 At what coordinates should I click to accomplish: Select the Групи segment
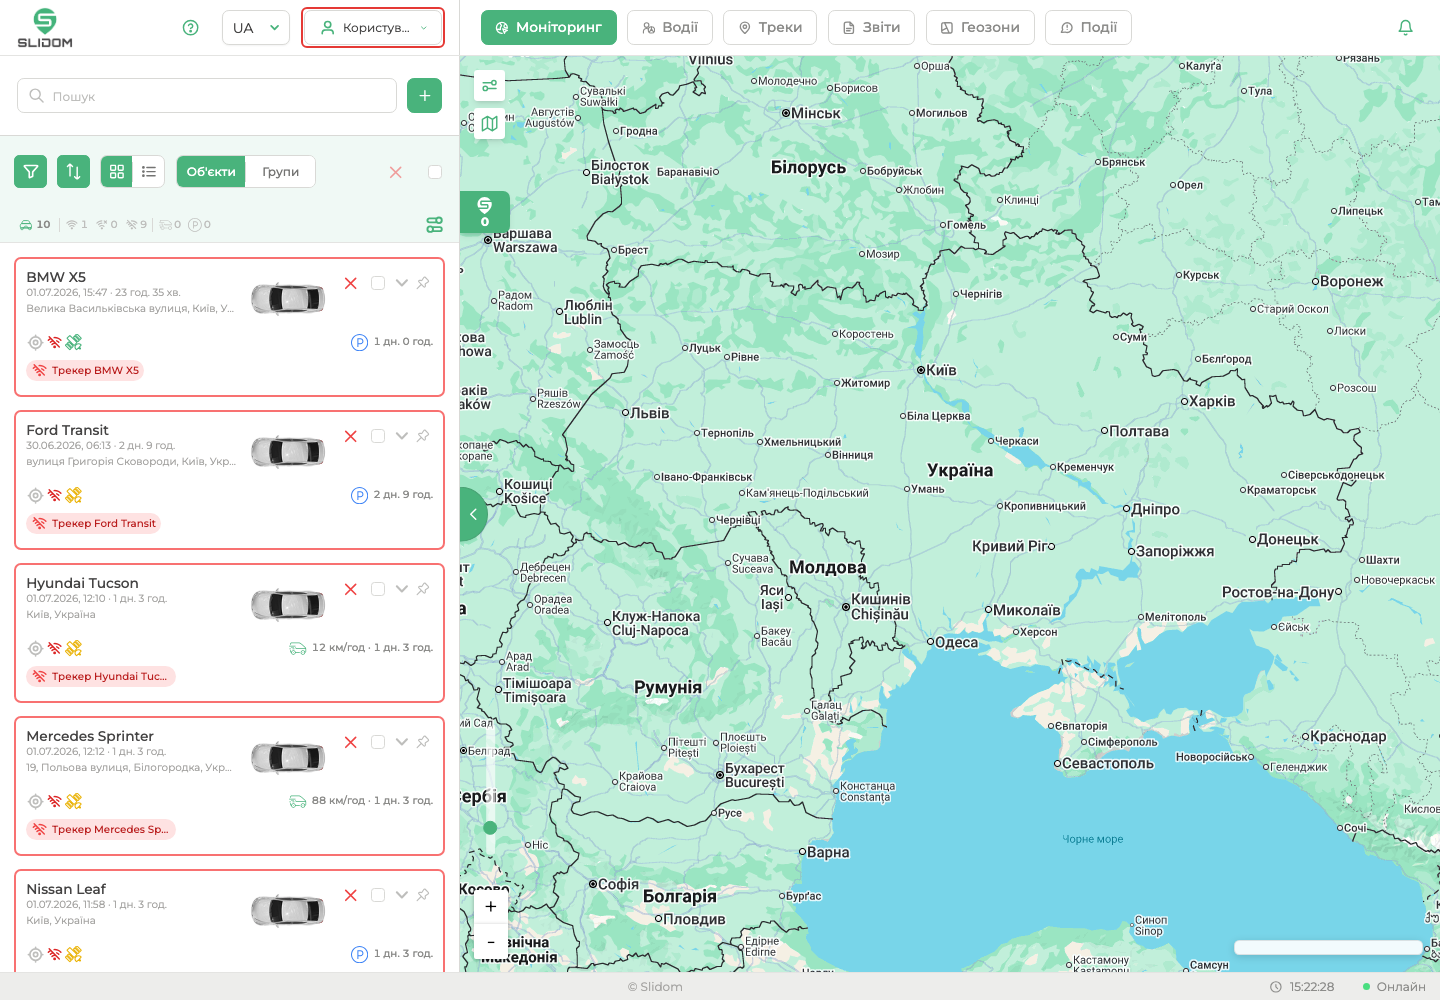[x=281, y=172]
